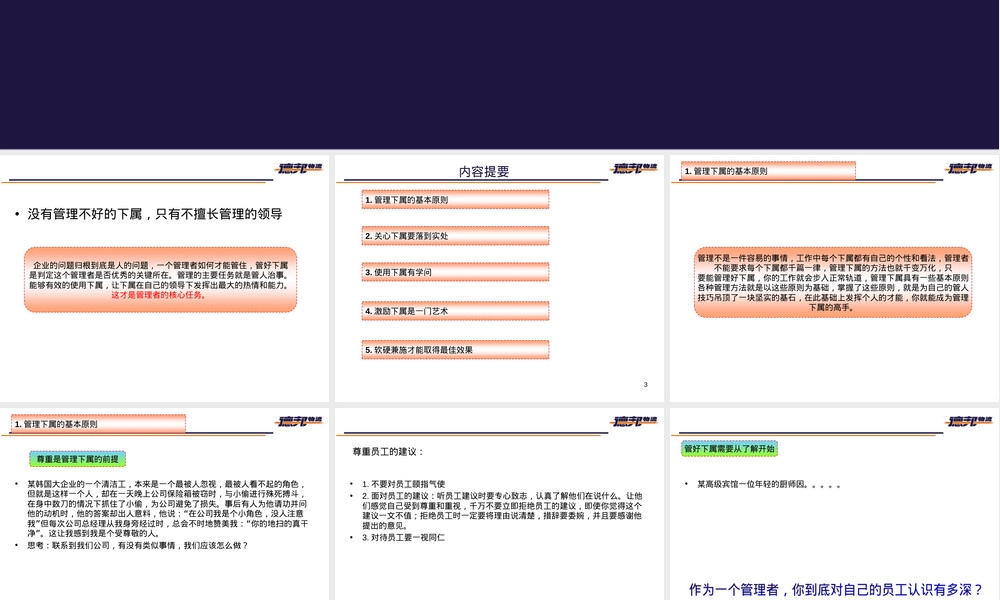Click the heading 尊重员工的建议：
Screen dimensions: 1000x600
click(x=388, y=451)
